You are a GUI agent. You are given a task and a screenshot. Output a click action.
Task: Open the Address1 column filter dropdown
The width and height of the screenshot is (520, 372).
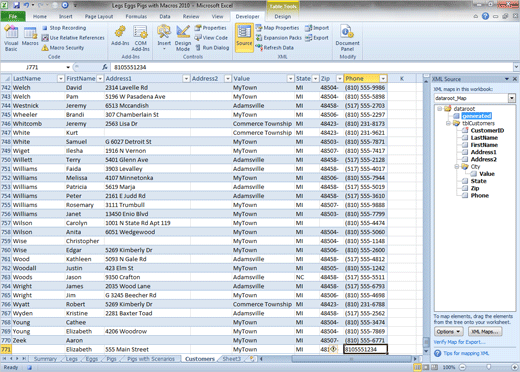coord(186,79)
